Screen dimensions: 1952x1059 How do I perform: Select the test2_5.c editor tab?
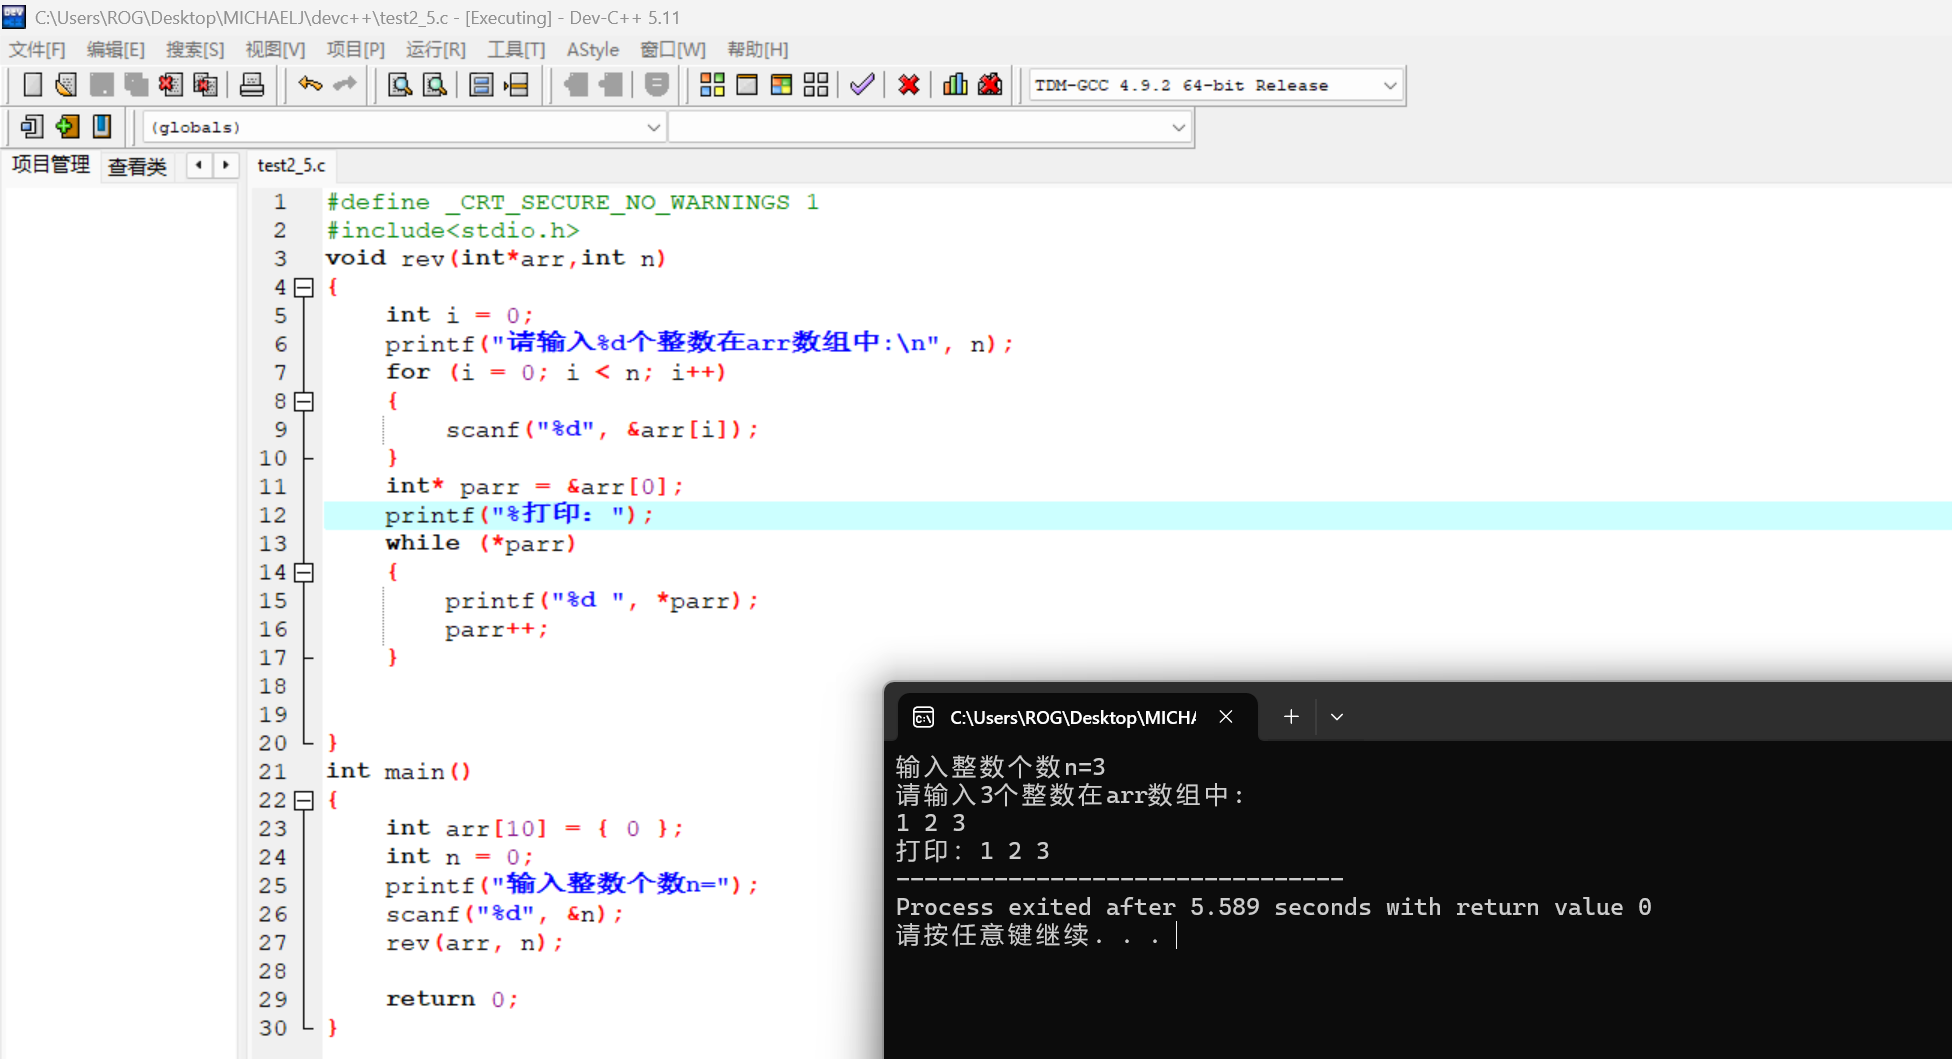[291, 165]
